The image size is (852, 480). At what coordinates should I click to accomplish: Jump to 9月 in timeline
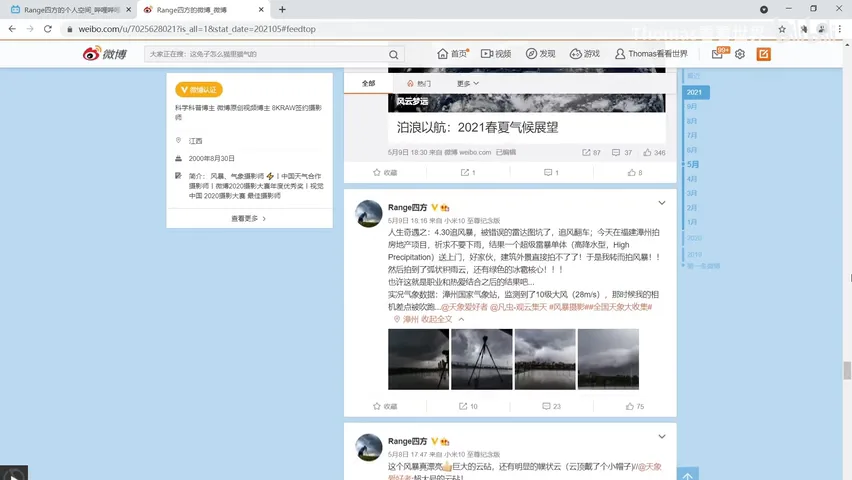692,107
